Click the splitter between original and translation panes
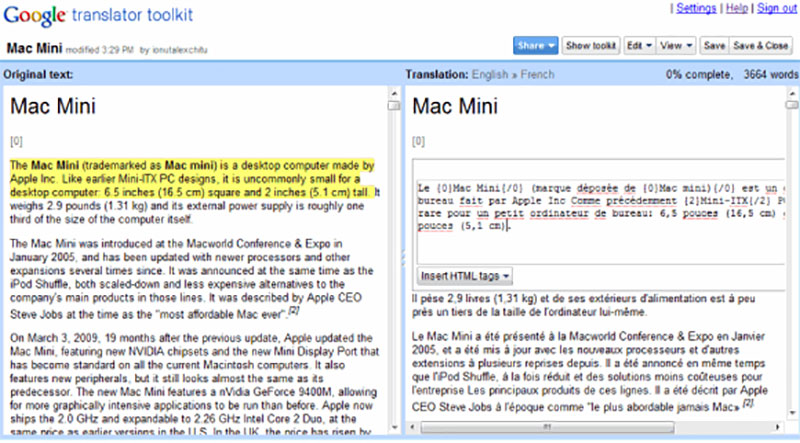The height and width of the screenshot is (443, 800). click(x=401, y=255)
